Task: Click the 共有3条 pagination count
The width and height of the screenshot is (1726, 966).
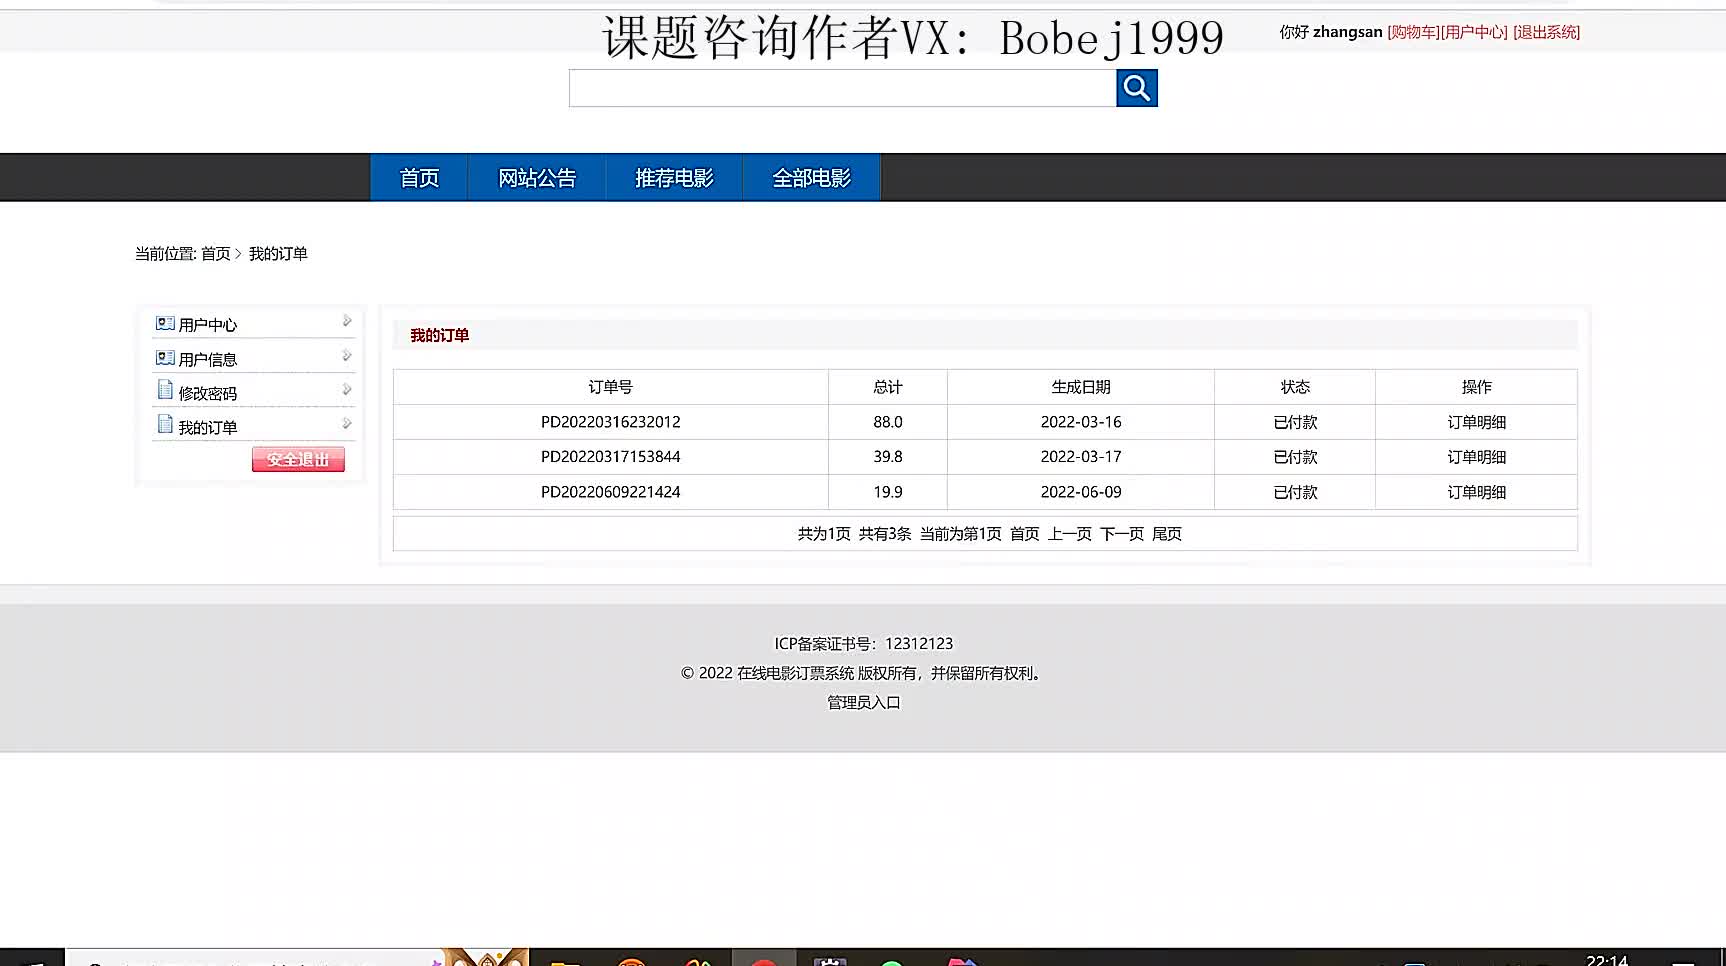Action: [885, 534]
